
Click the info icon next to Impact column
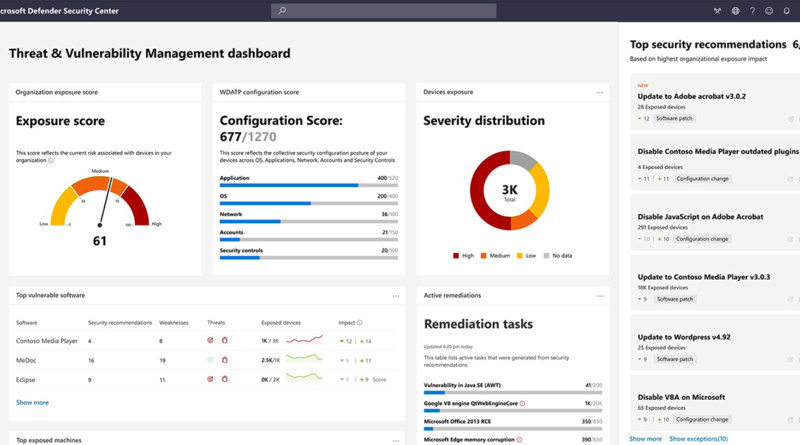tap(359, 323)
